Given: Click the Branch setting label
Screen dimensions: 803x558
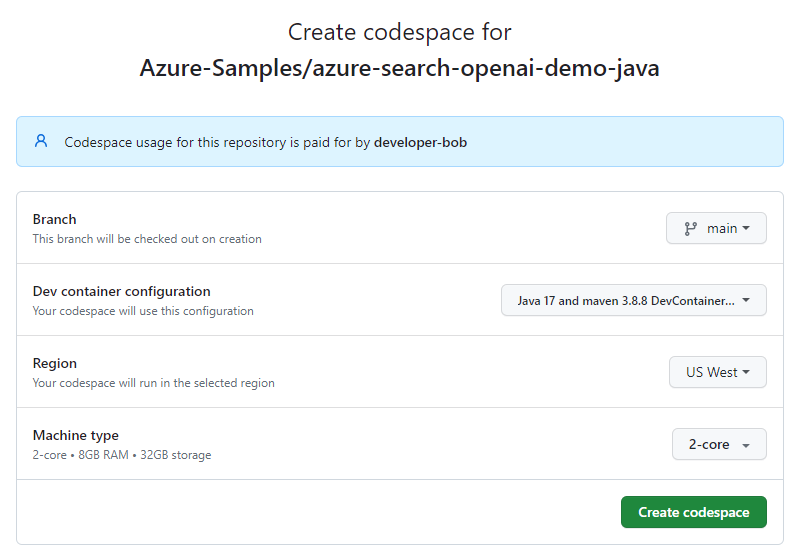Looking at the screenshot, I should pos(55,219).
